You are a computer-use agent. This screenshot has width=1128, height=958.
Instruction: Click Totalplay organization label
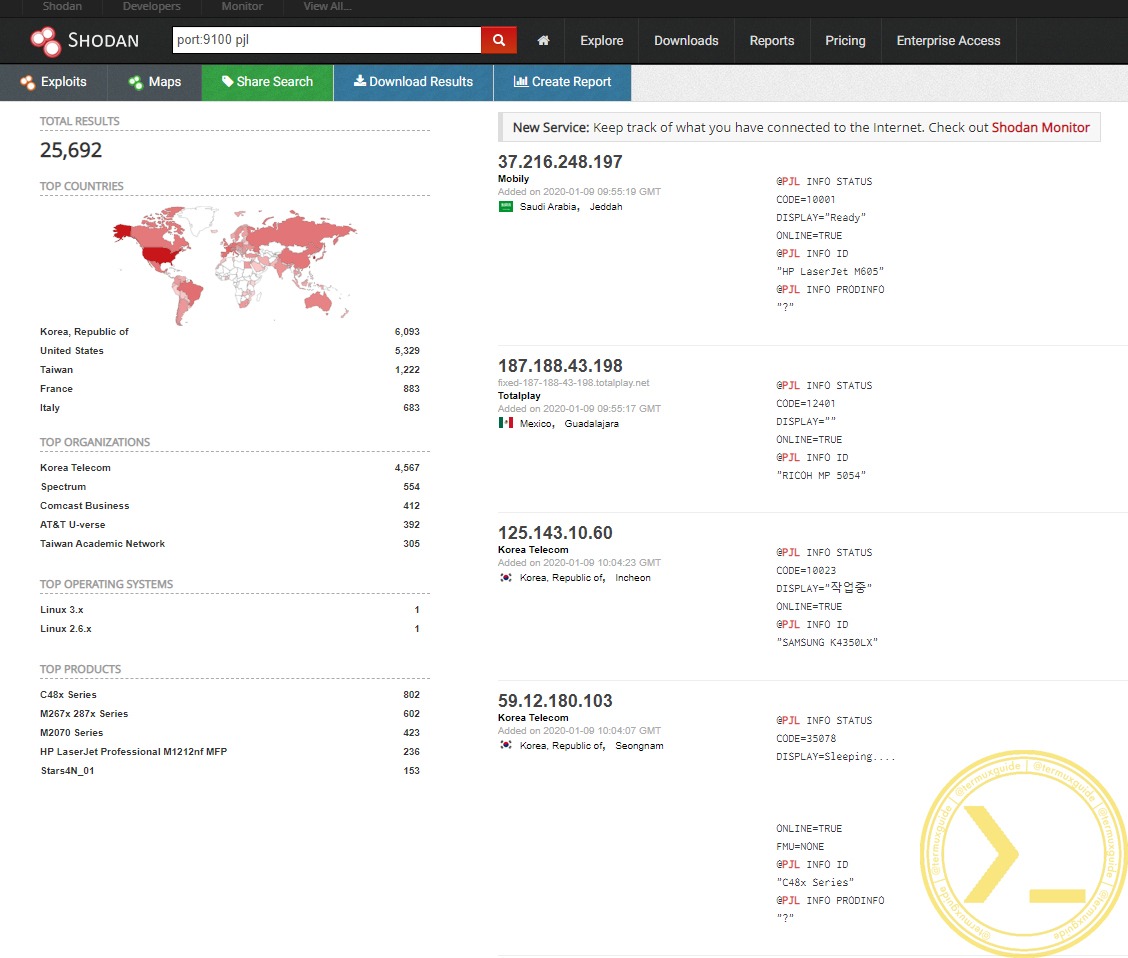519,396
